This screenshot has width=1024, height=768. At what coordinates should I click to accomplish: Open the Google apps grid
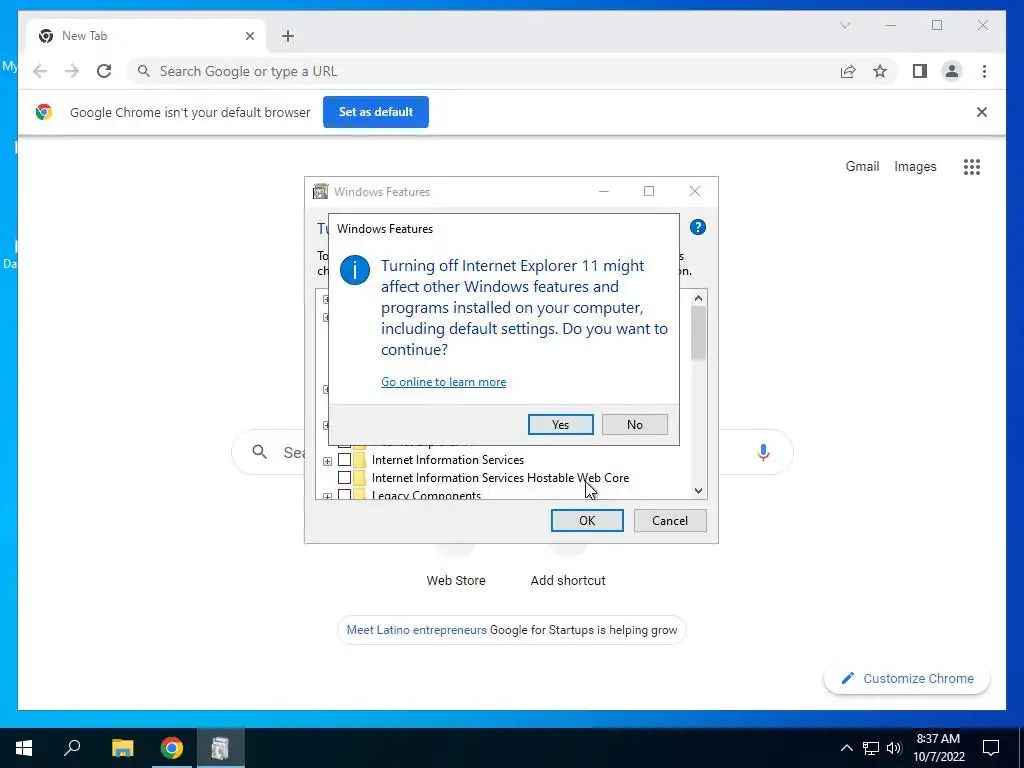click(971, 167)
